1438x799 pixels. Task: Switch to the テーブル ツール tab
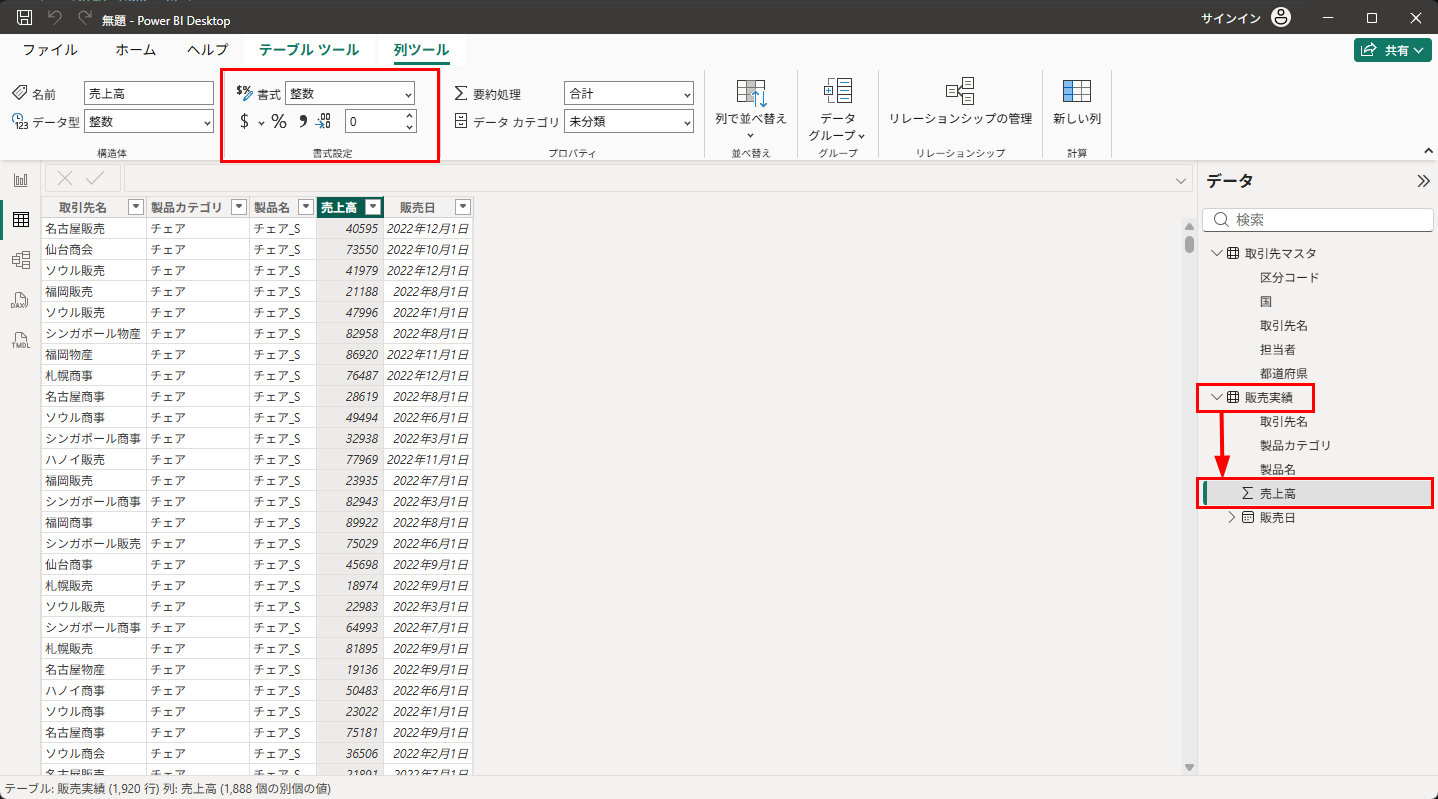coord(309,49)
